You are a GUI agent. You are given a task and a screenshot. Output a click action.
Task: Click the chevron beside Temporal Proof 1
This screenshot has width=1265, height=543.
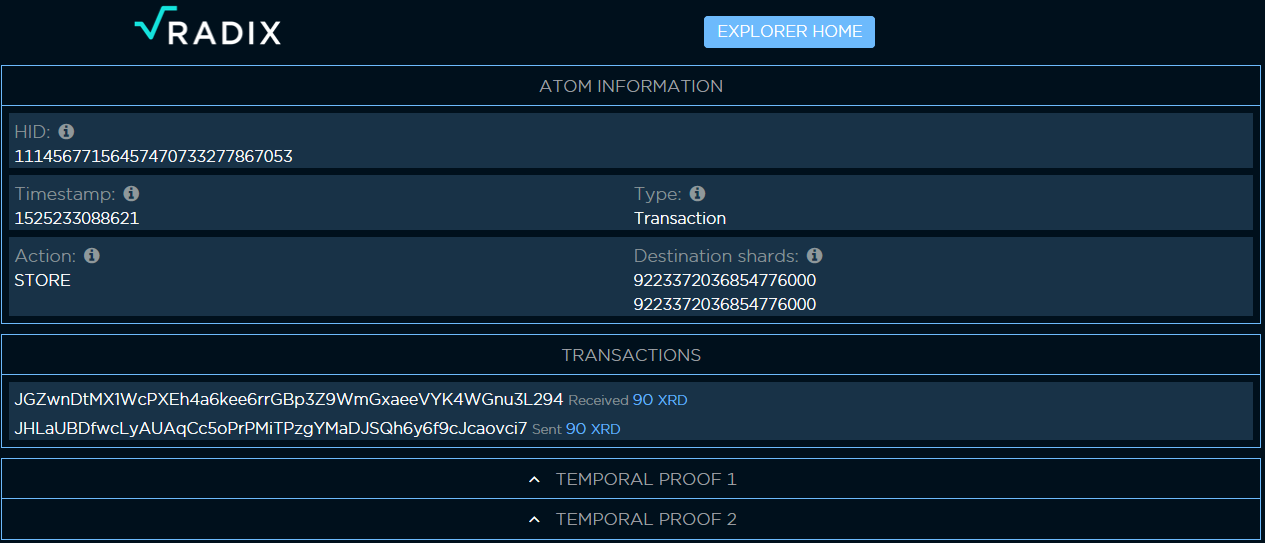coord(535,480)
